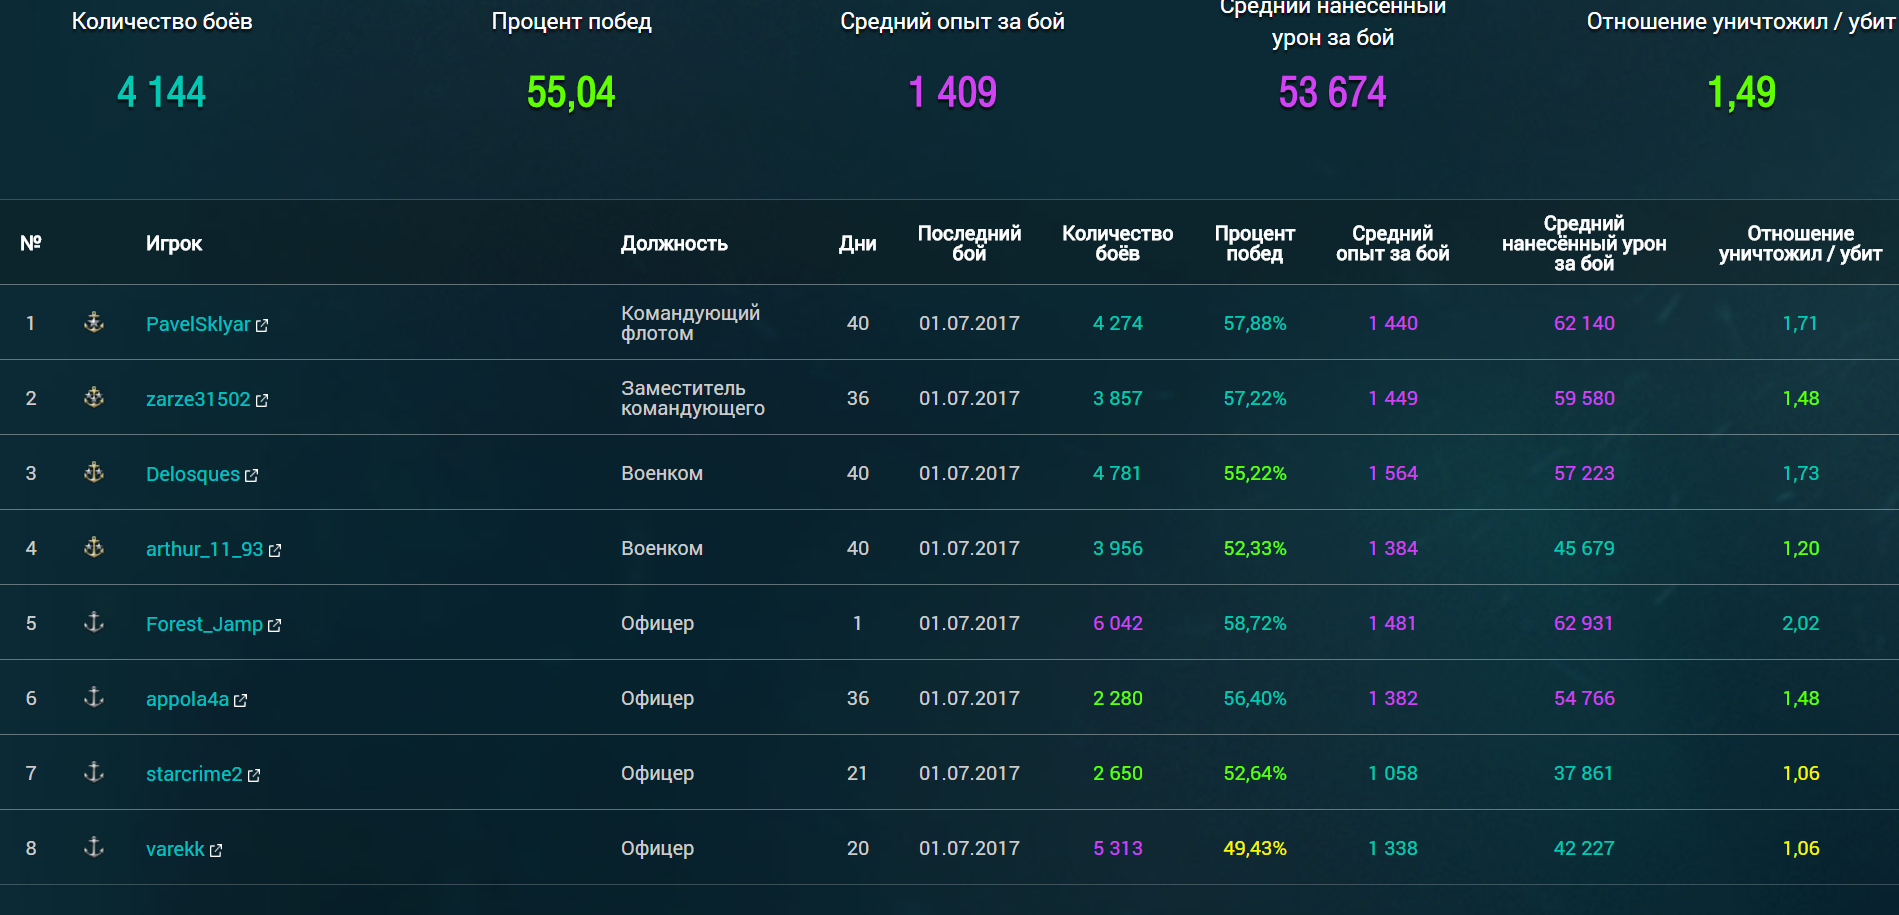Open the arthur_11_93 player name link
Viewport: 1899px width, 915px height.
click(204, 549)
